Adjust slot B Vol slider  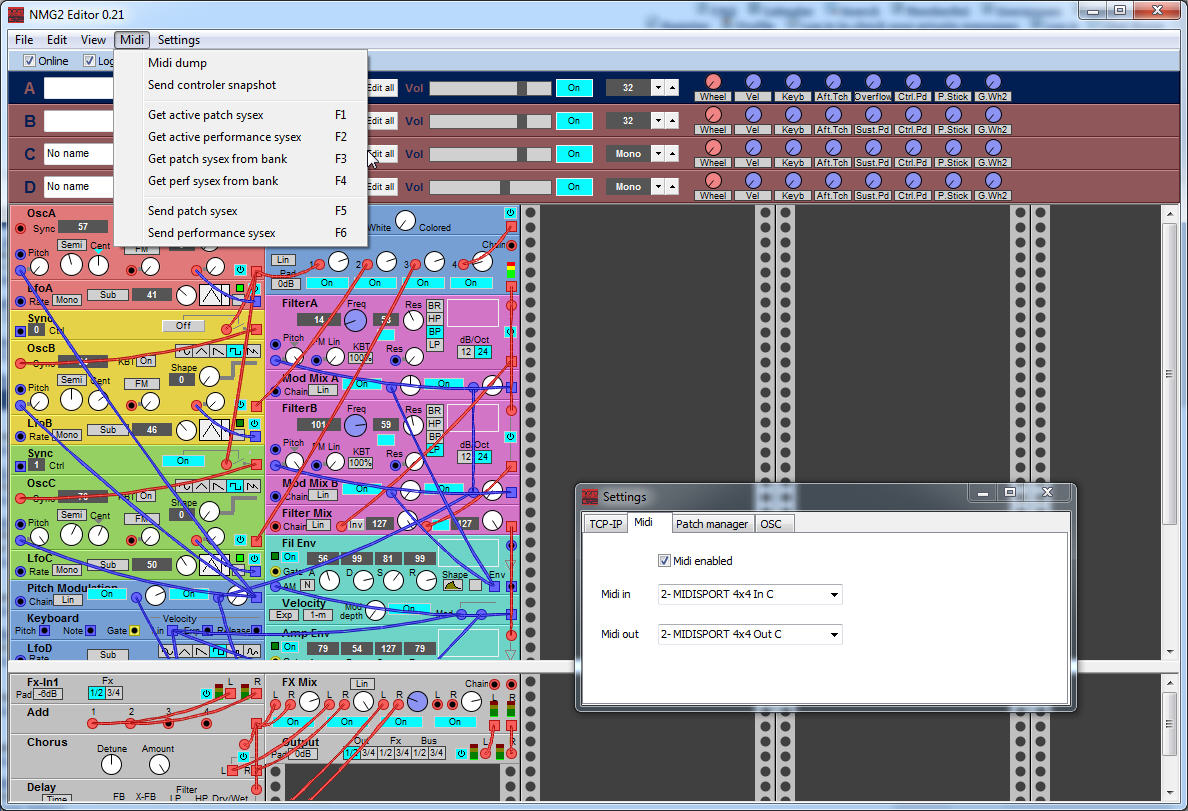tap(490, 121)
